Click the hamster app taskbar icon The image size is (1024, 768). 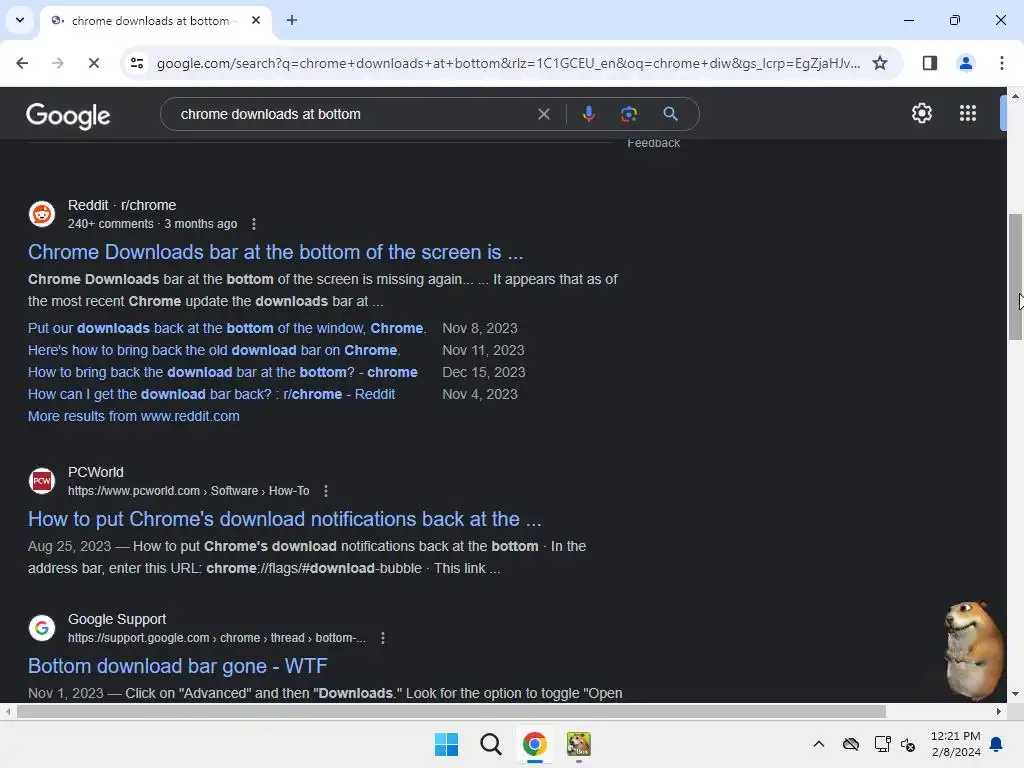click(x=579, y=744)
